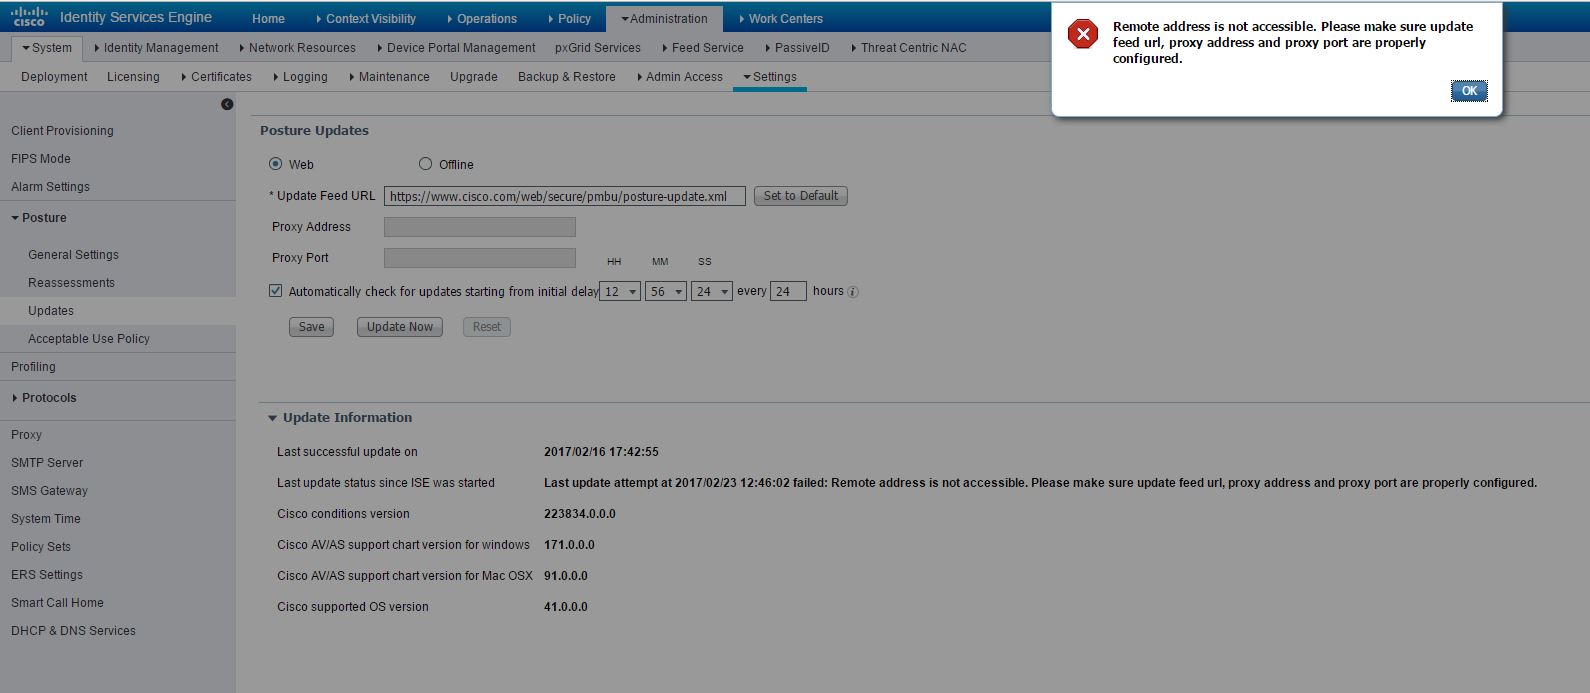Open the Feed Service submenu

pyautogui.click(x=702, y=48)
